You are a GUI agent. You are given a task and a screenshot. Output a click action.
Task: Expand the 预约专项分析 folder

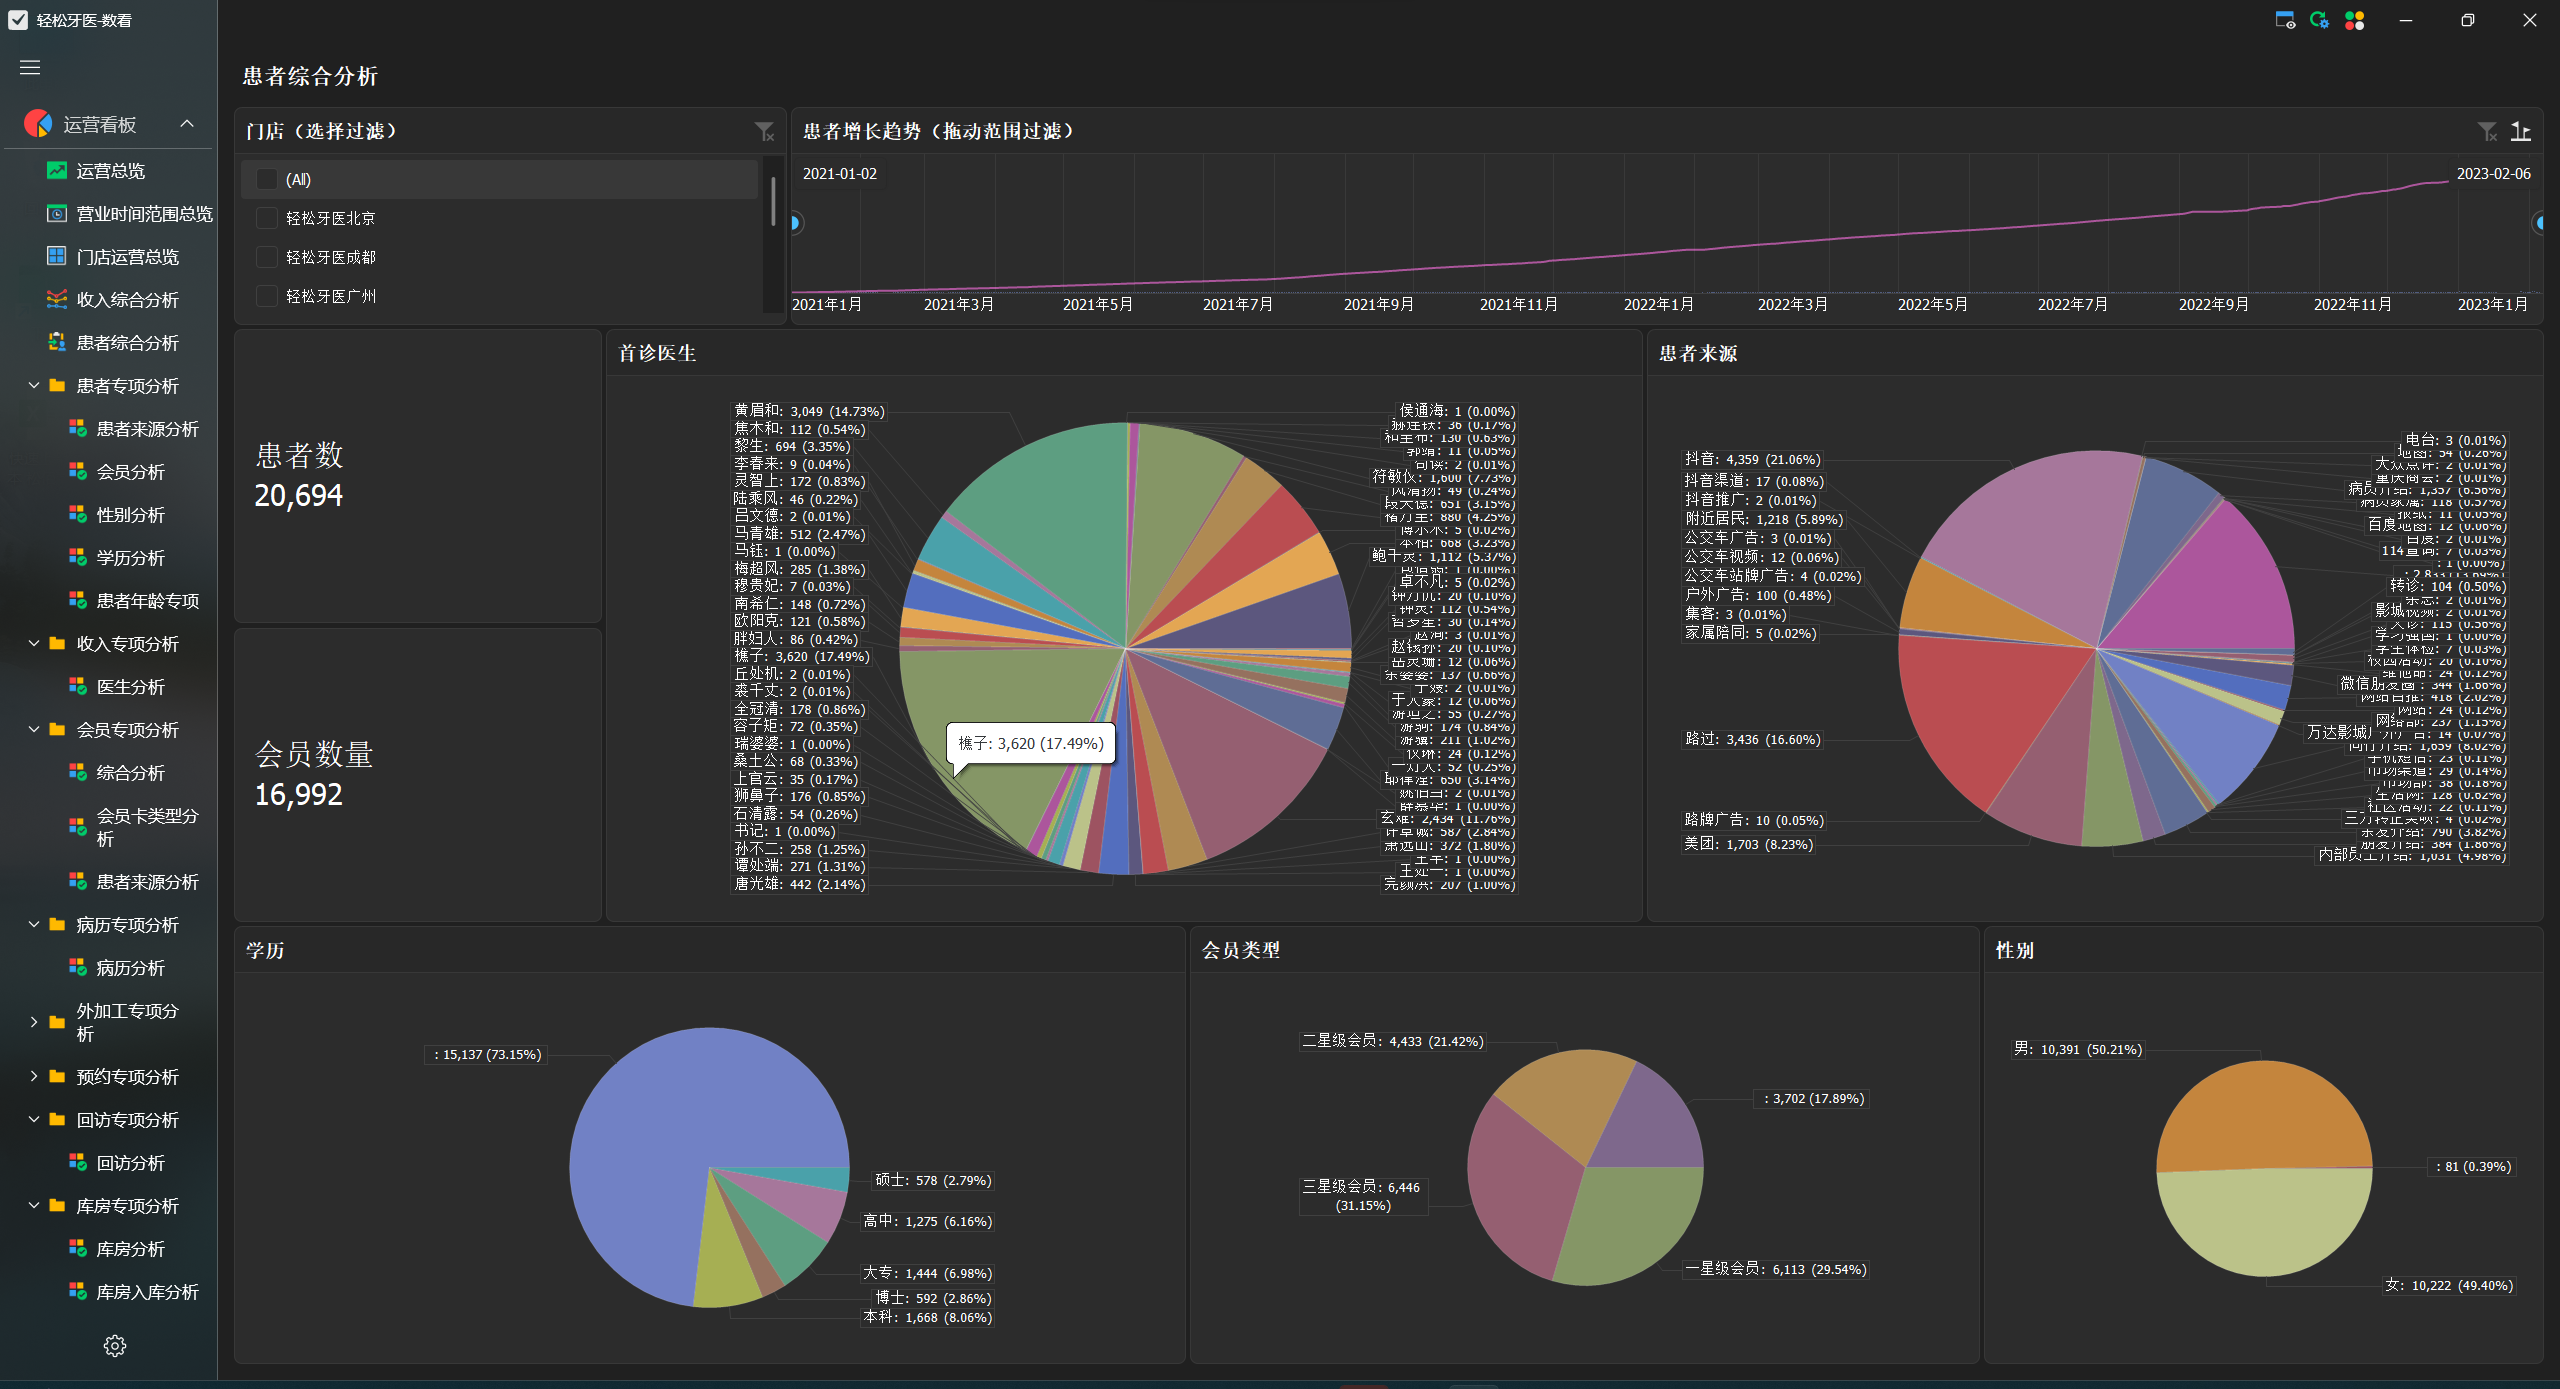pos(34,1077)
